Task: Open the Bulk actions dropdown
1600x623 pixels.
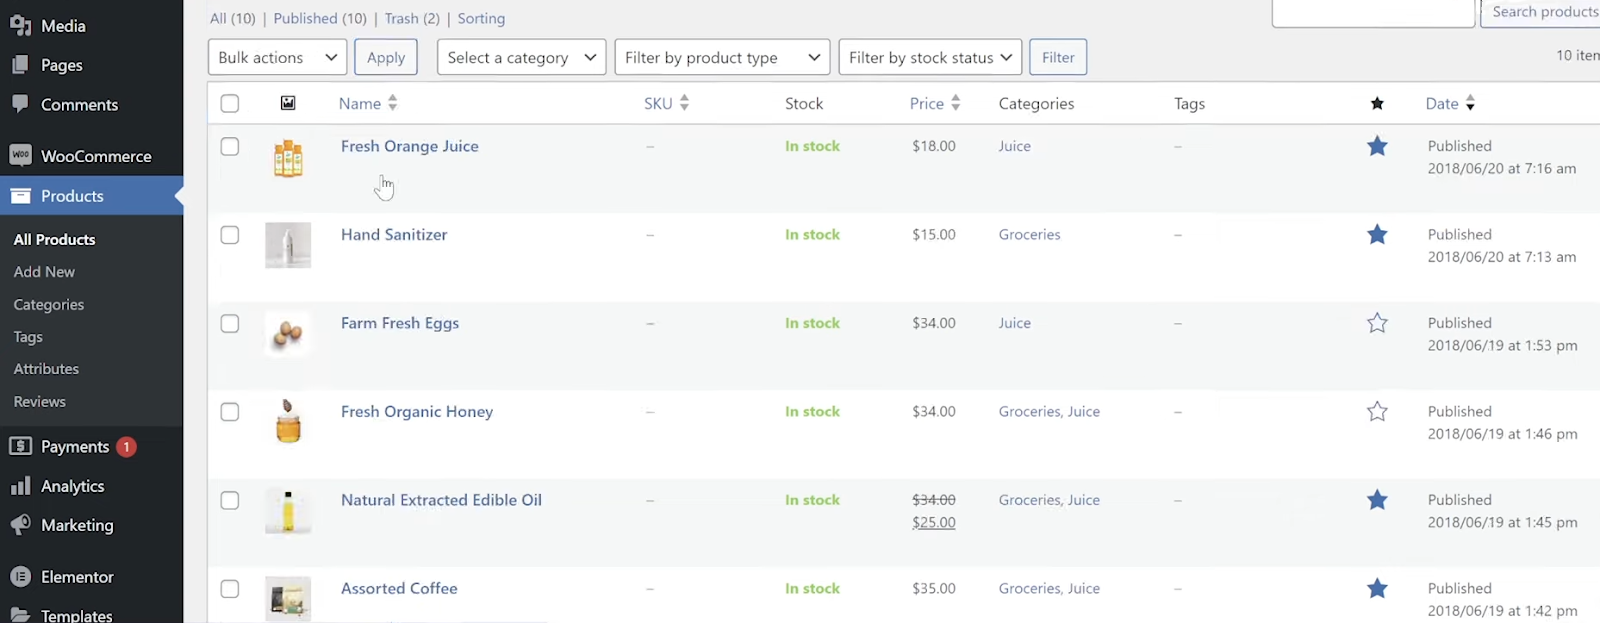Action: tap(277, 57)
